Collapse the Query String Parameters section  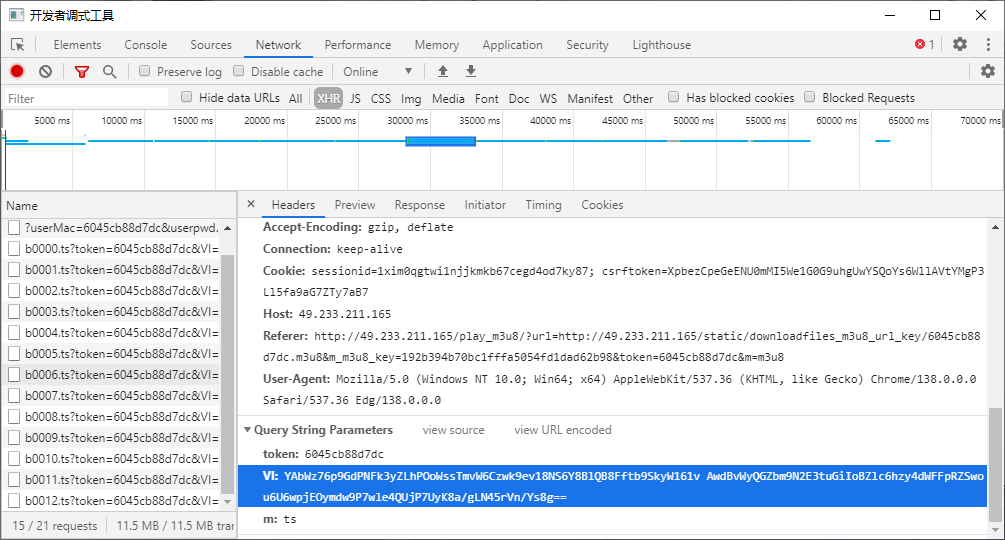pyautogui.click(x=248, y=430)
